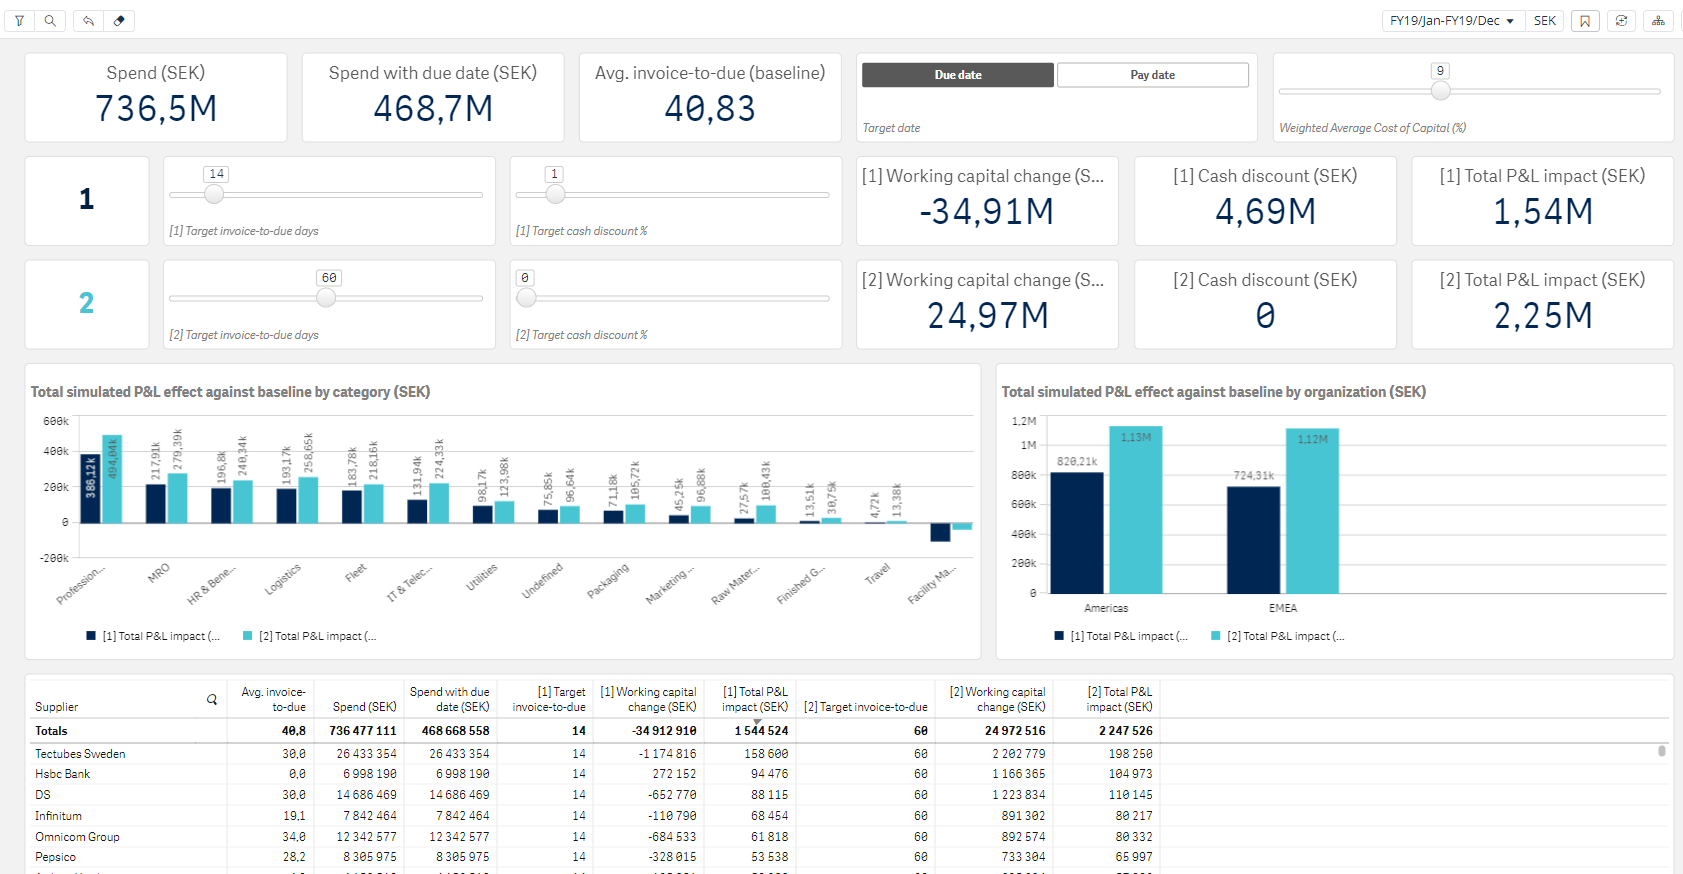1683x874 pixels.
Task: Switch target date to Pay date
Action: point(1152,75)
